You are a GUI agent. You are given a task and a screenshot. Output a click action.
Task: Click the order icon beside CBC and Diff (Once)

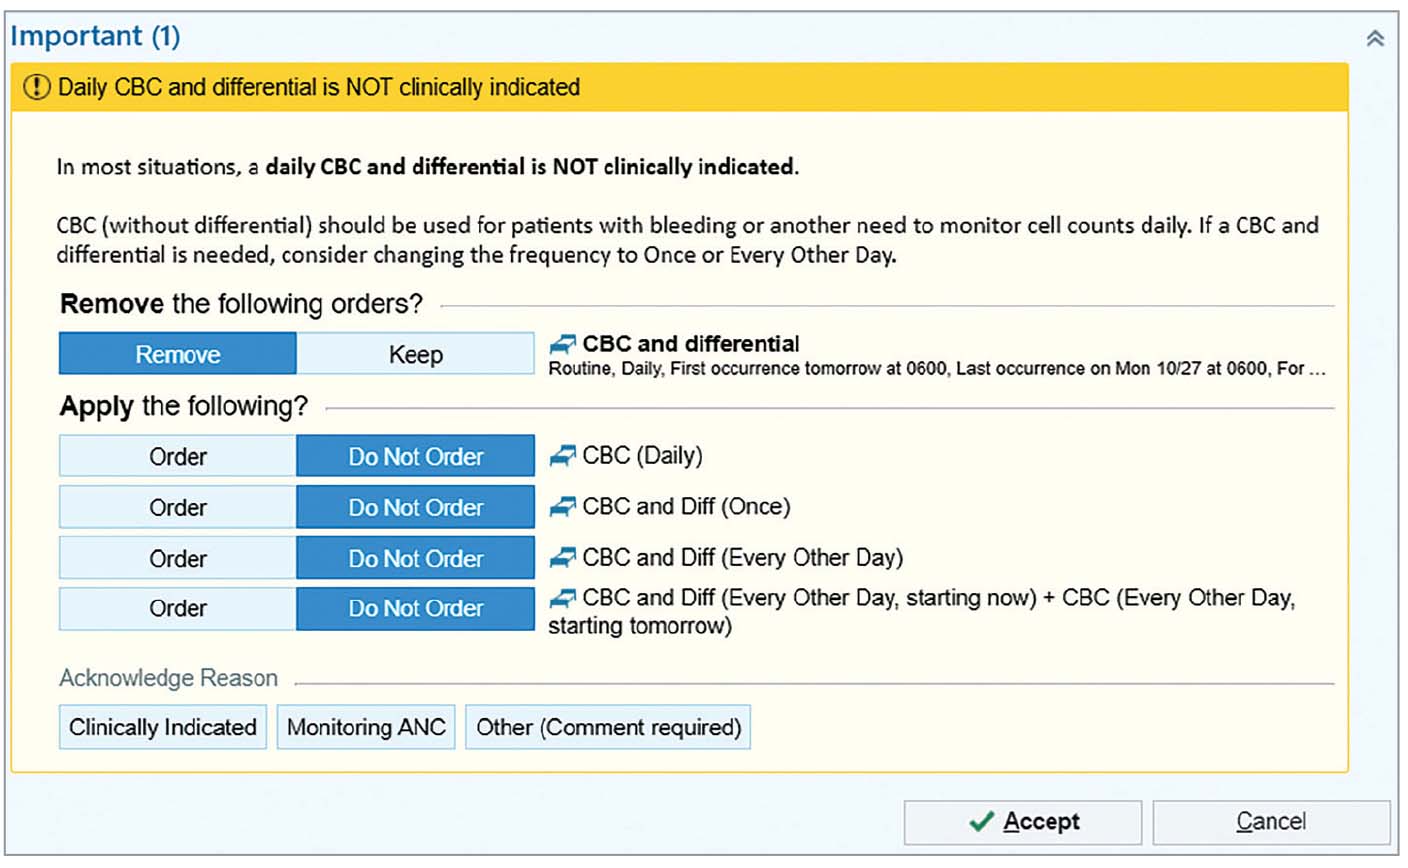click(x=562, y=506)
